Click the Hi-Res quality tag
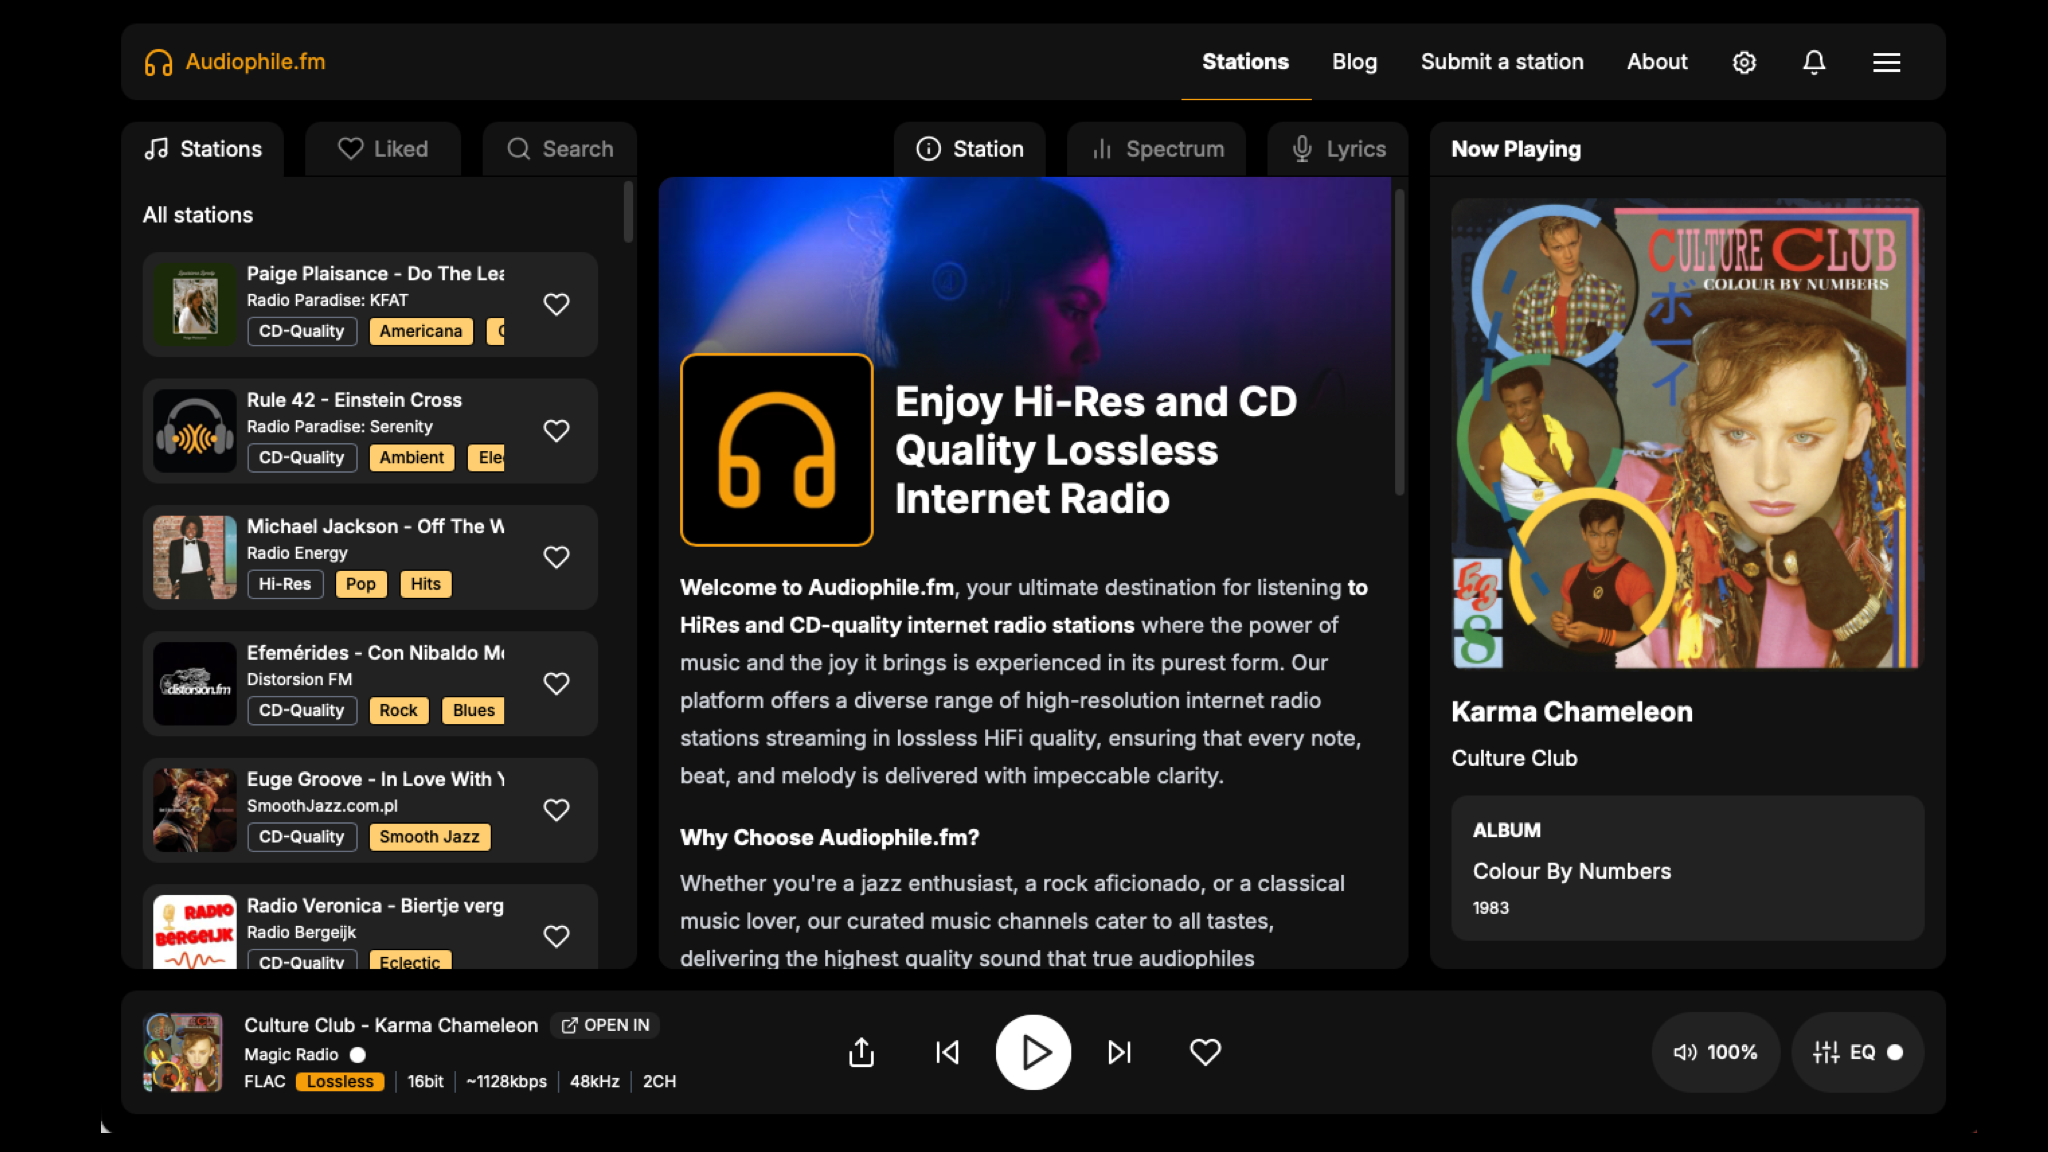The height and width of the screenshot is (1152, 2048). tap(285, 584)
